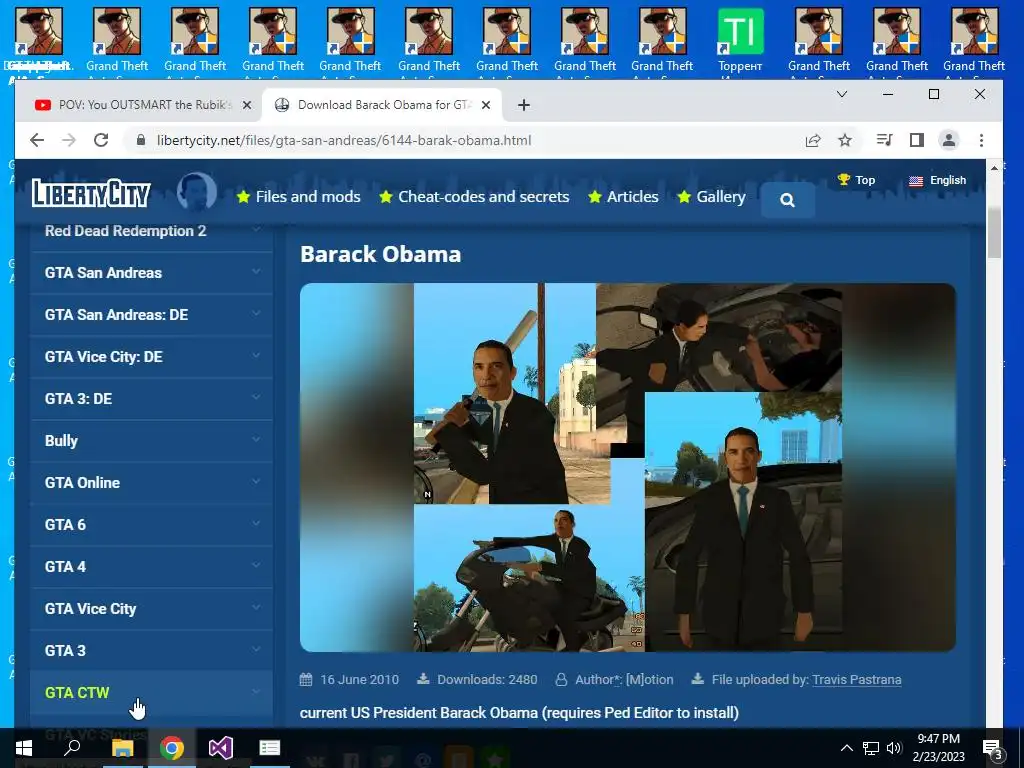Open the Chrome side panel
This screenshot has width=1024, height=768.
coord(917,140)
